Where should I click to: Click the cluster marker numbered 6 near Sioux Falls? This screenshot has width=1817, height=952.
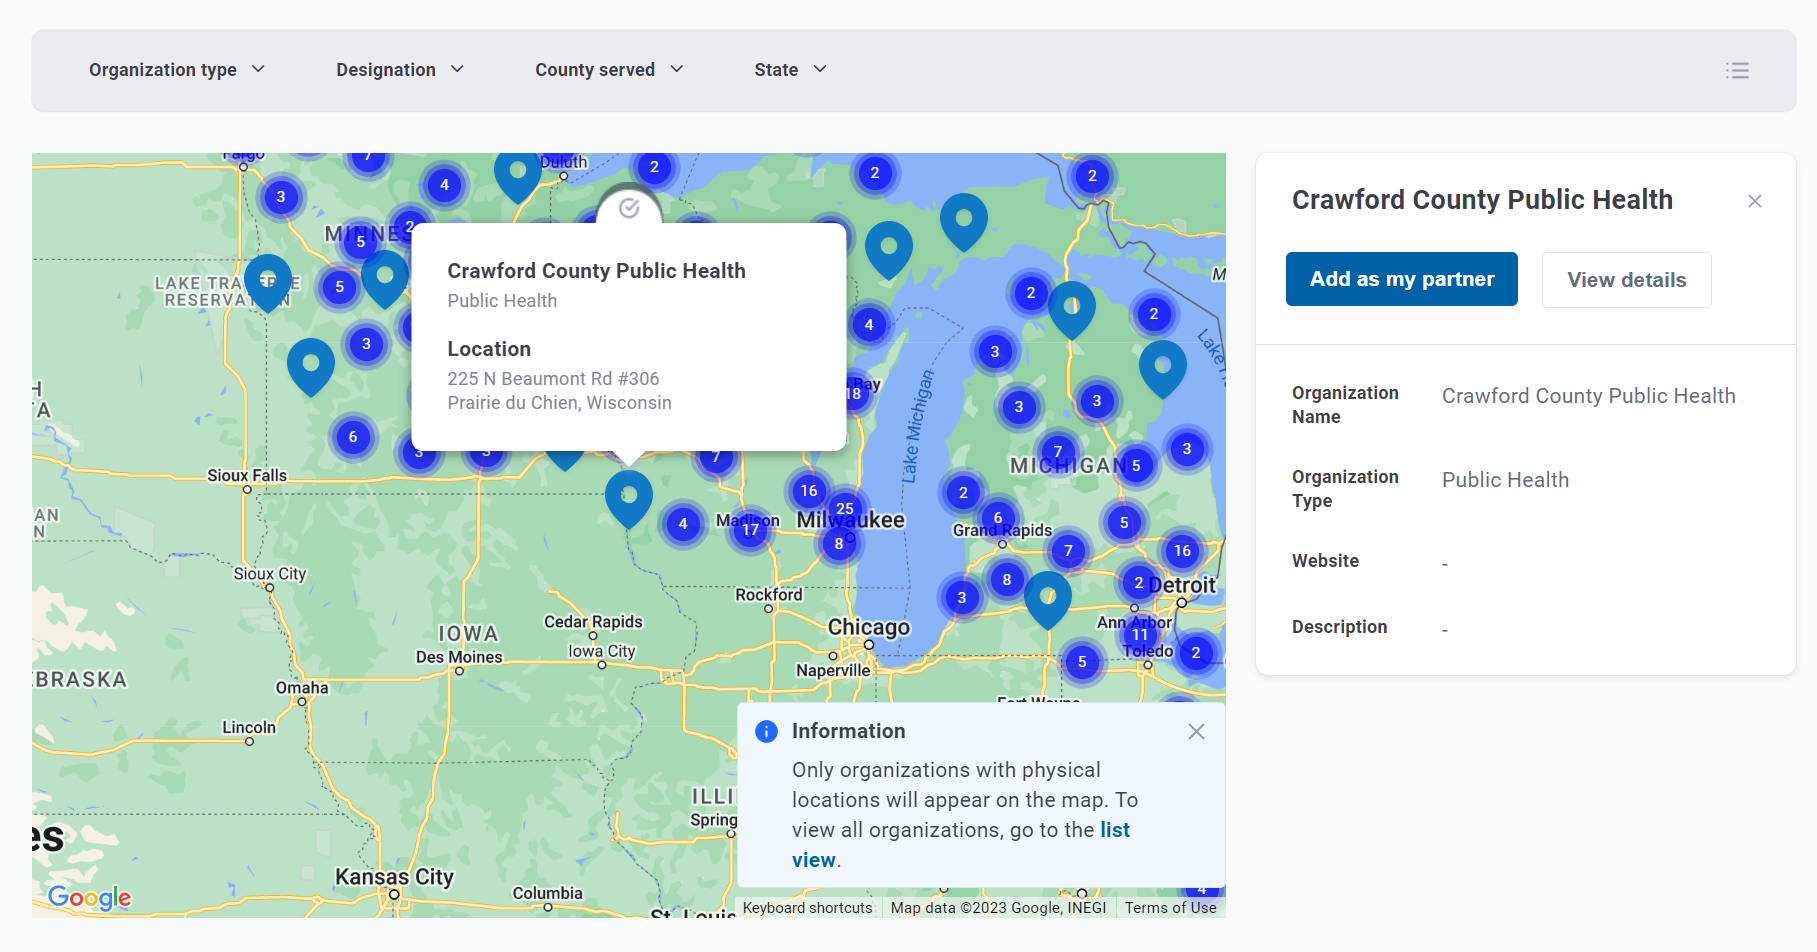click(353, 437)
